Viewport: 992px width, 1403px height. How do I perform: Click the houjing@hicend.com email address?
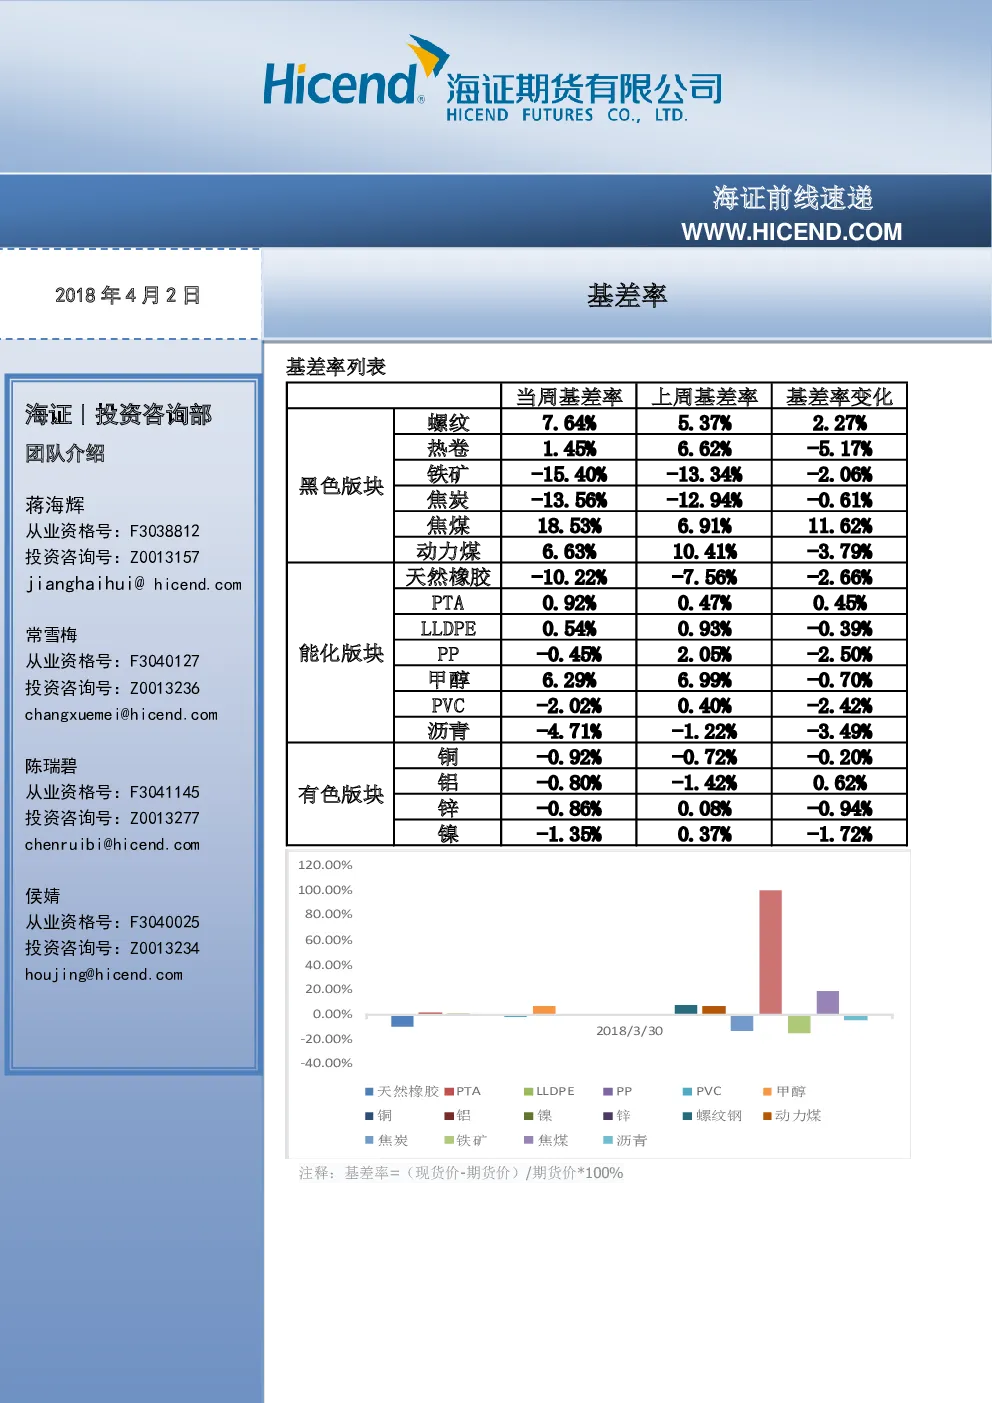(104, 975)
